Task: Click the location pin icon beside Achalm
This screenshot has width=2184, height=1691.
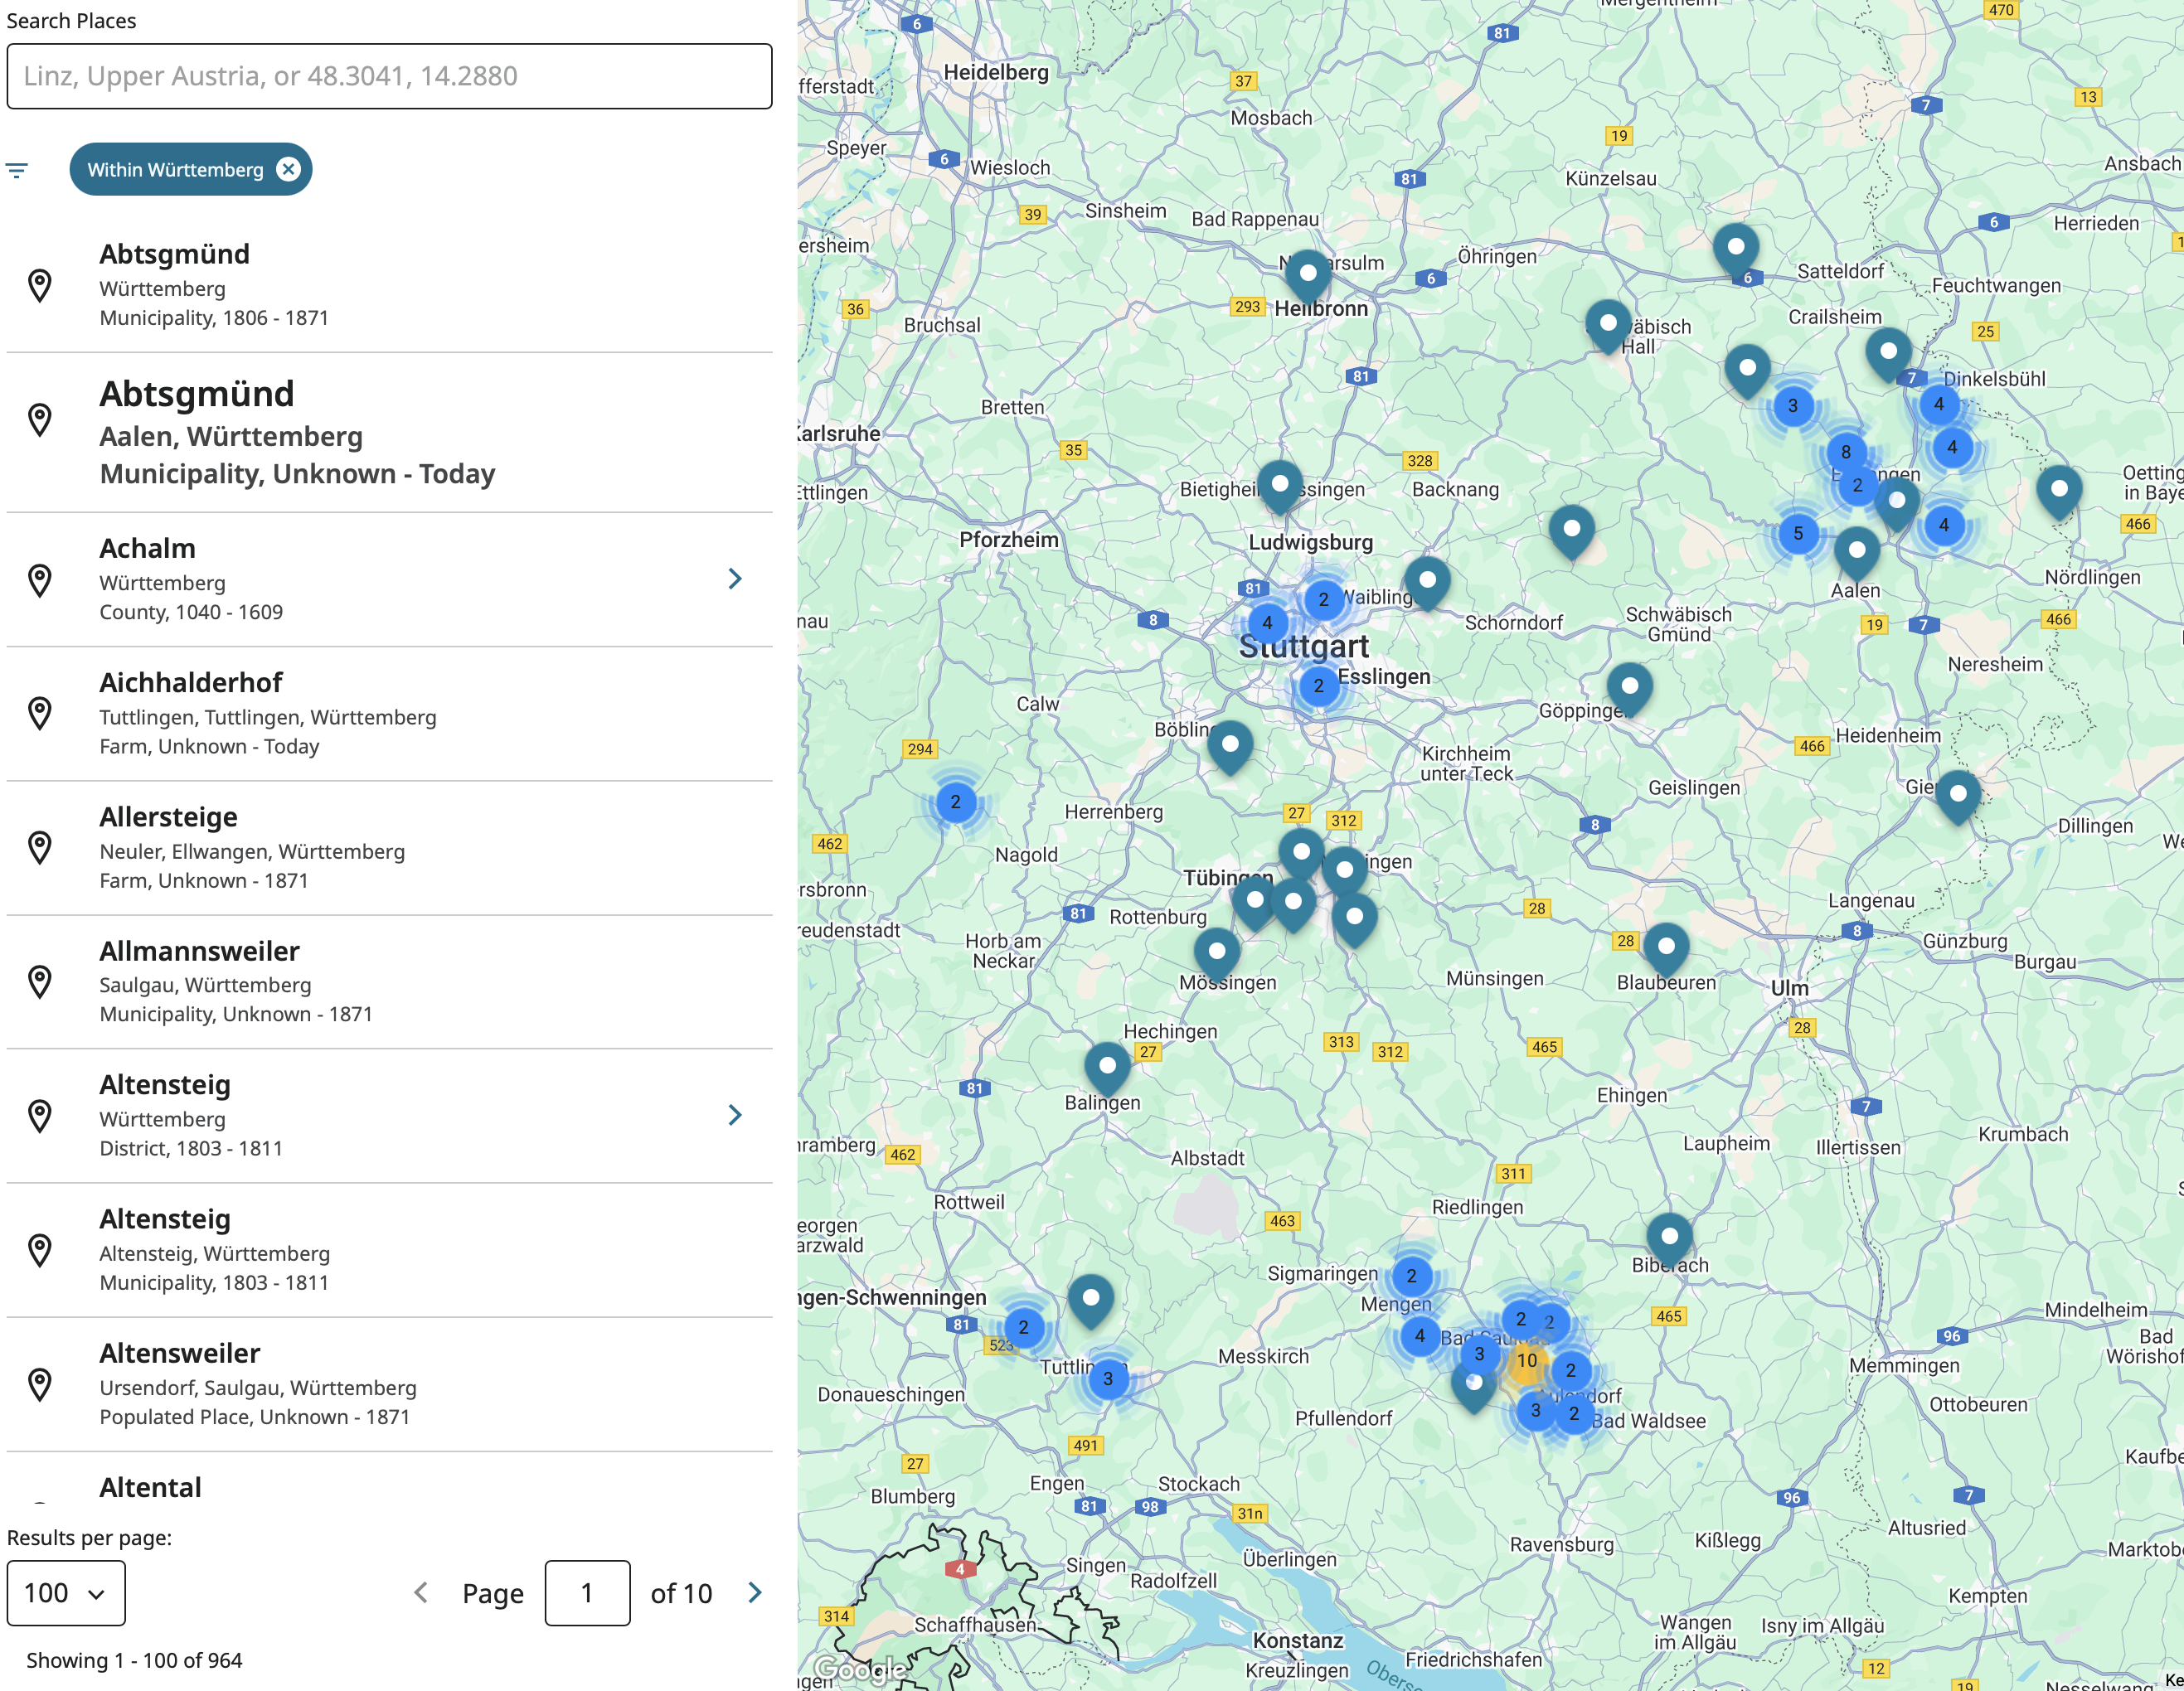Action: pyautogui.click(x=40, y=579)
